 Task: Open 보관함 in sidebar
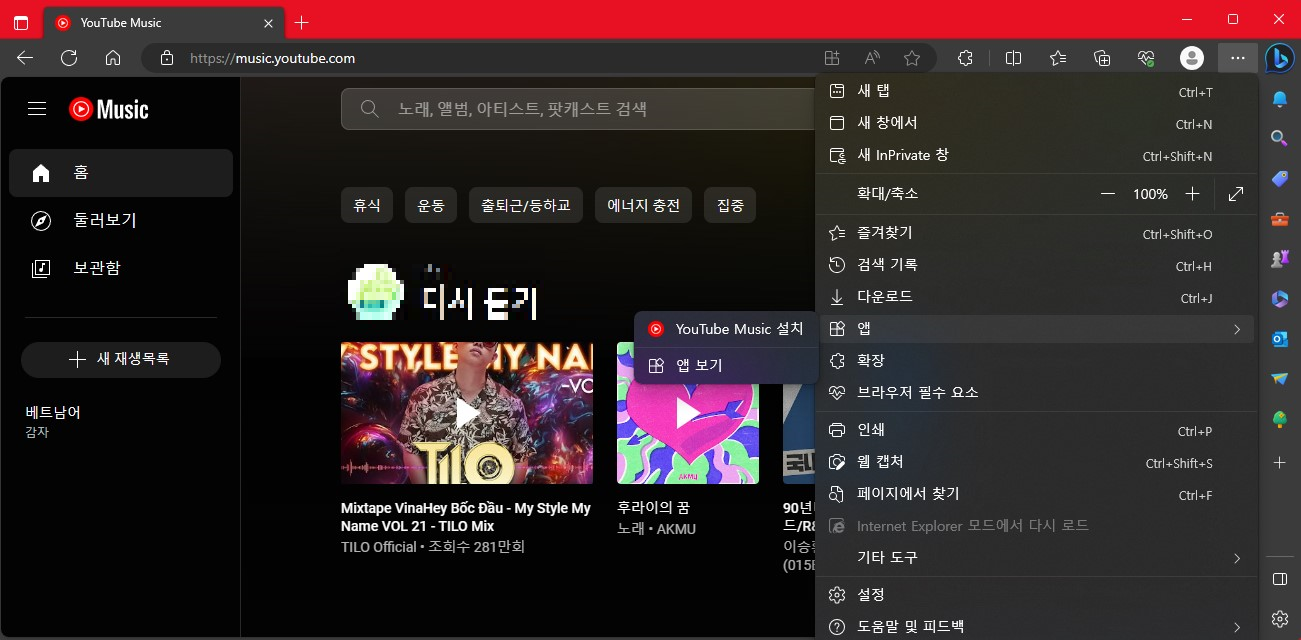coord(121,269)
